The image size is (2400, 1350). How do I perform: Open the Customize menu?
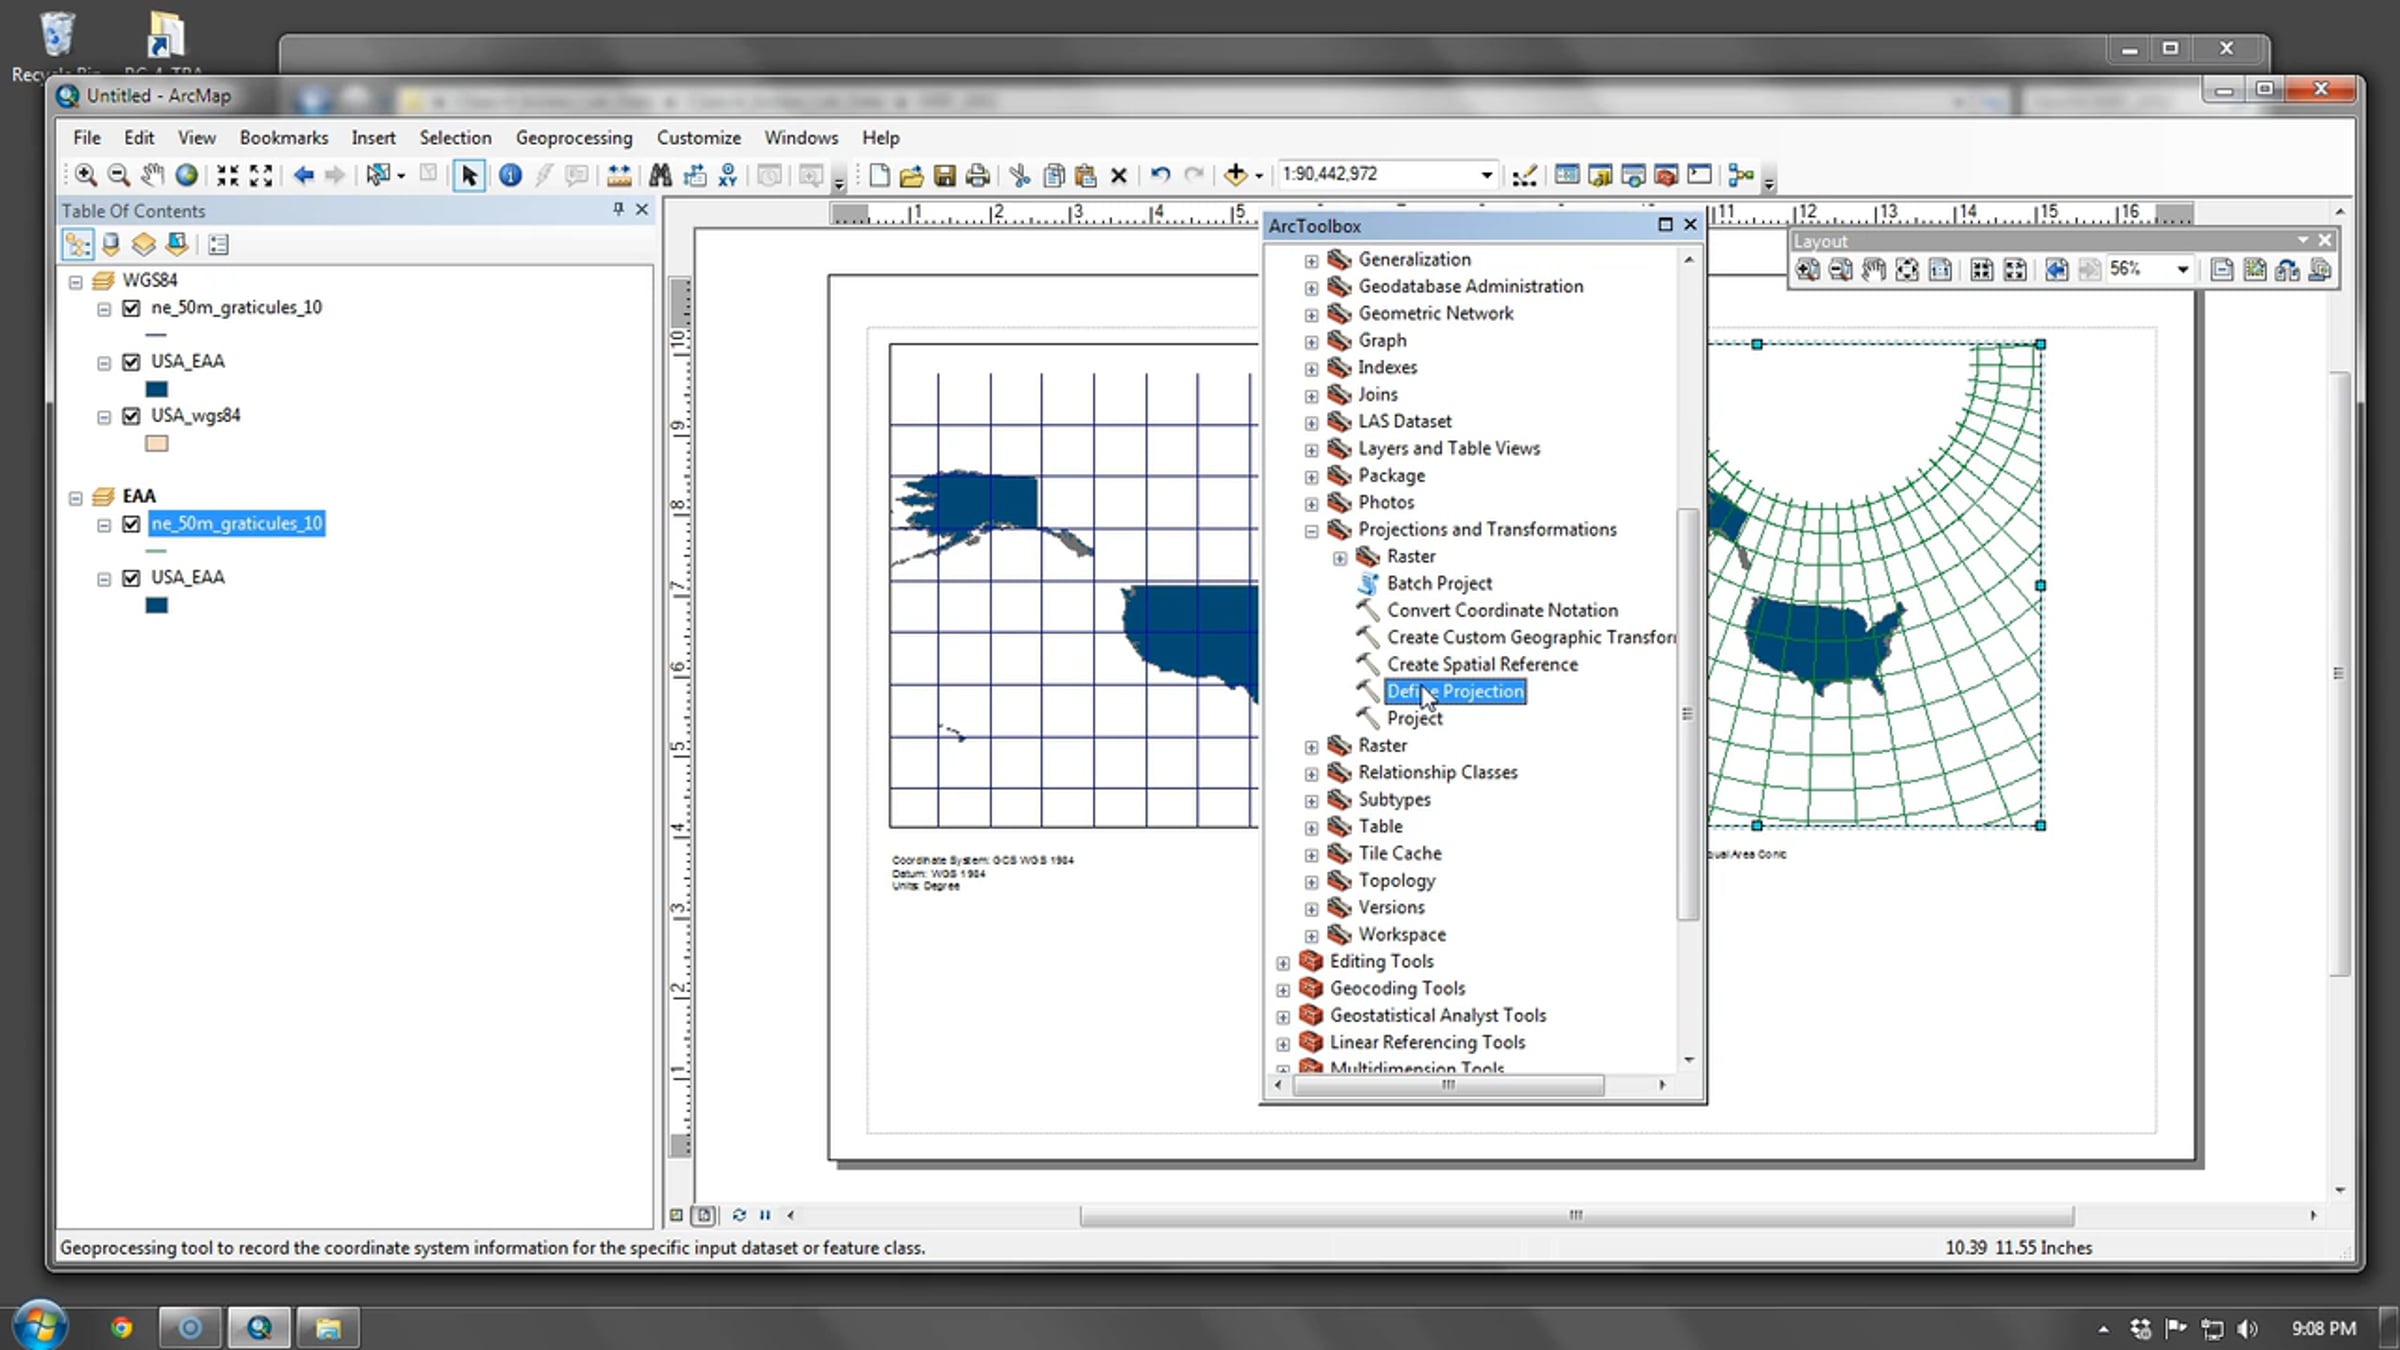698,138
